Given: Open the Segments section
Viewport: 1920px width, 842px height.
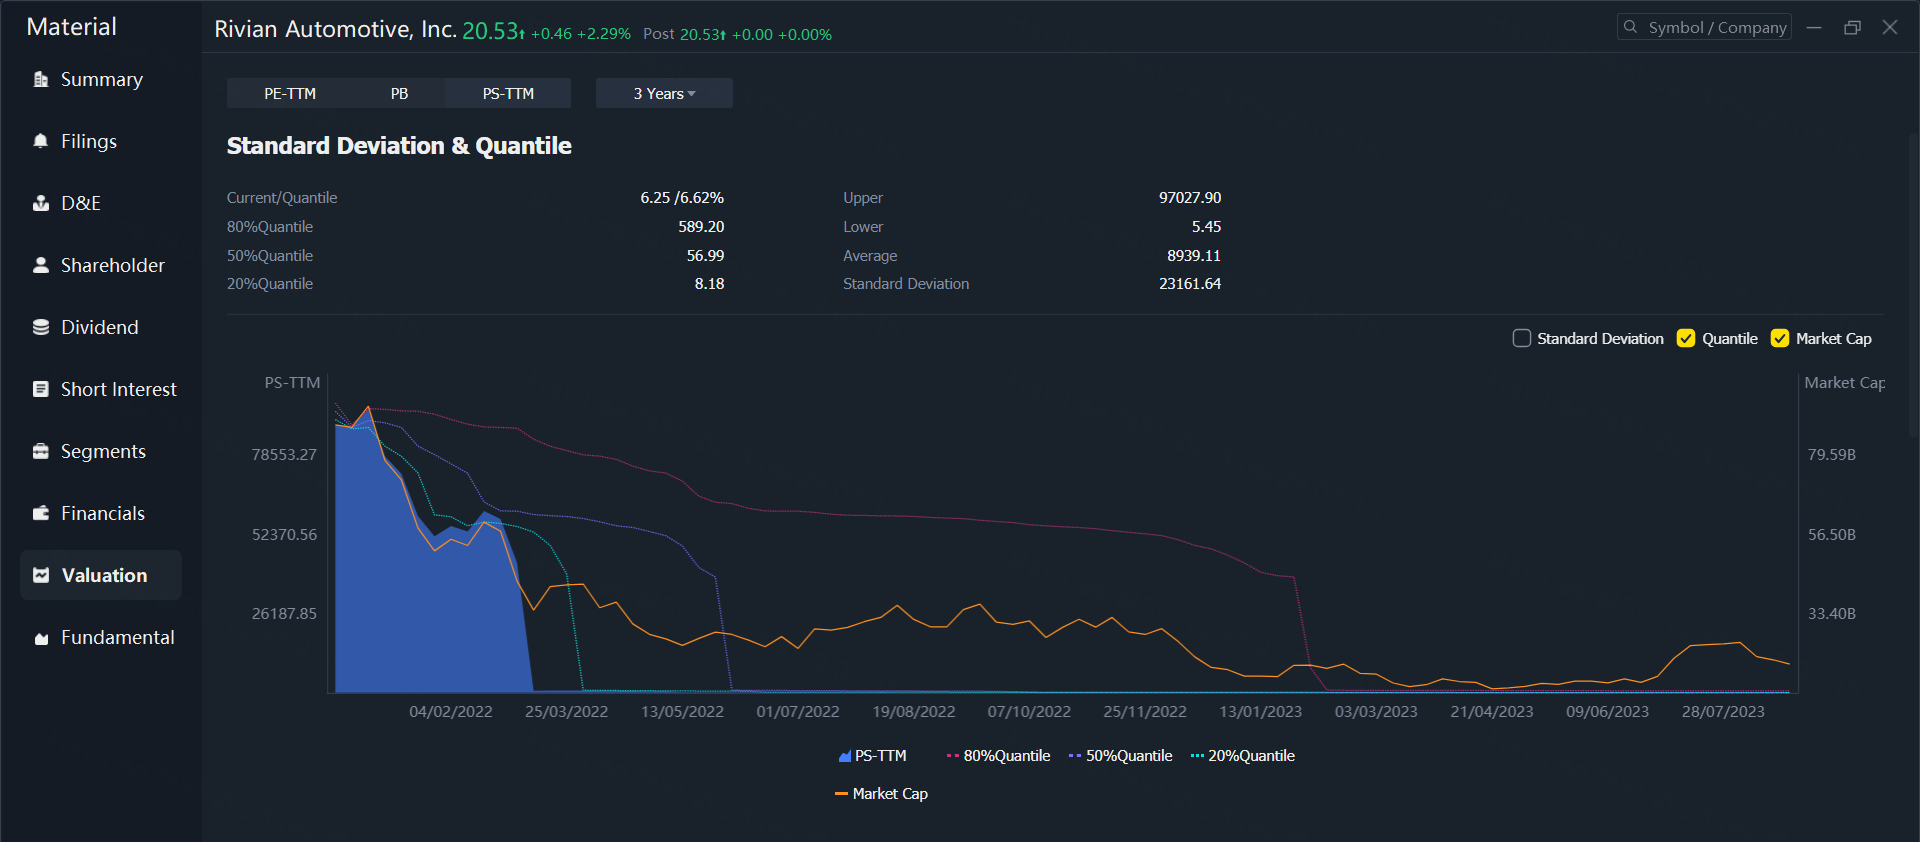Looking at the screenshot, I should (101, 451).
